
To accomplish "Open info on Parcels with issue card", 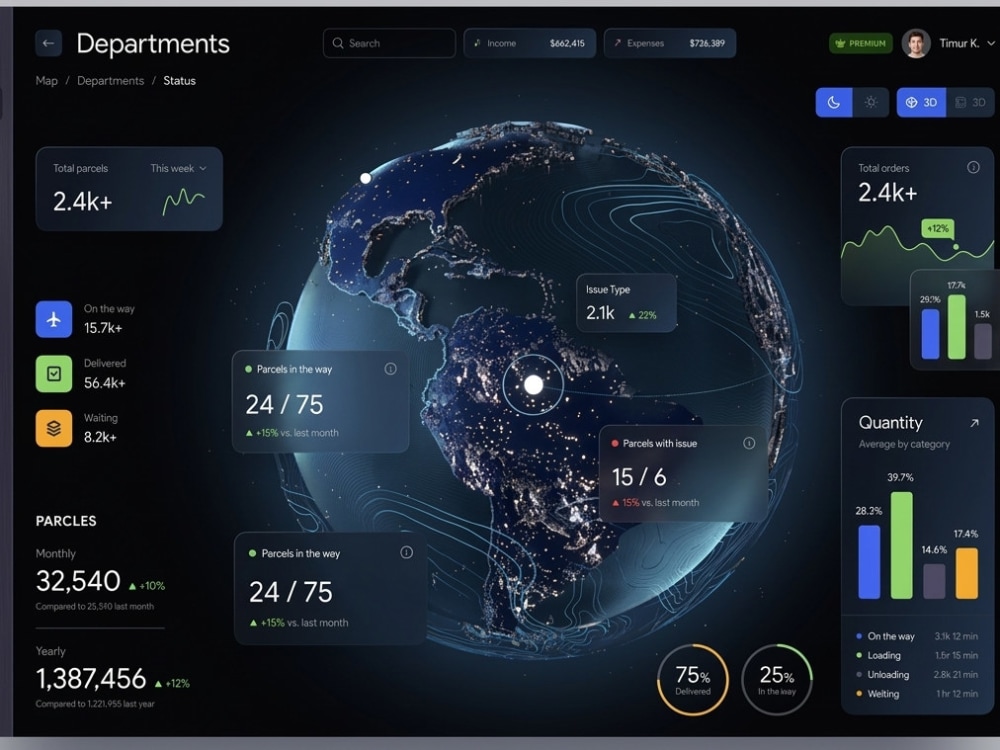I will (749, 443).
